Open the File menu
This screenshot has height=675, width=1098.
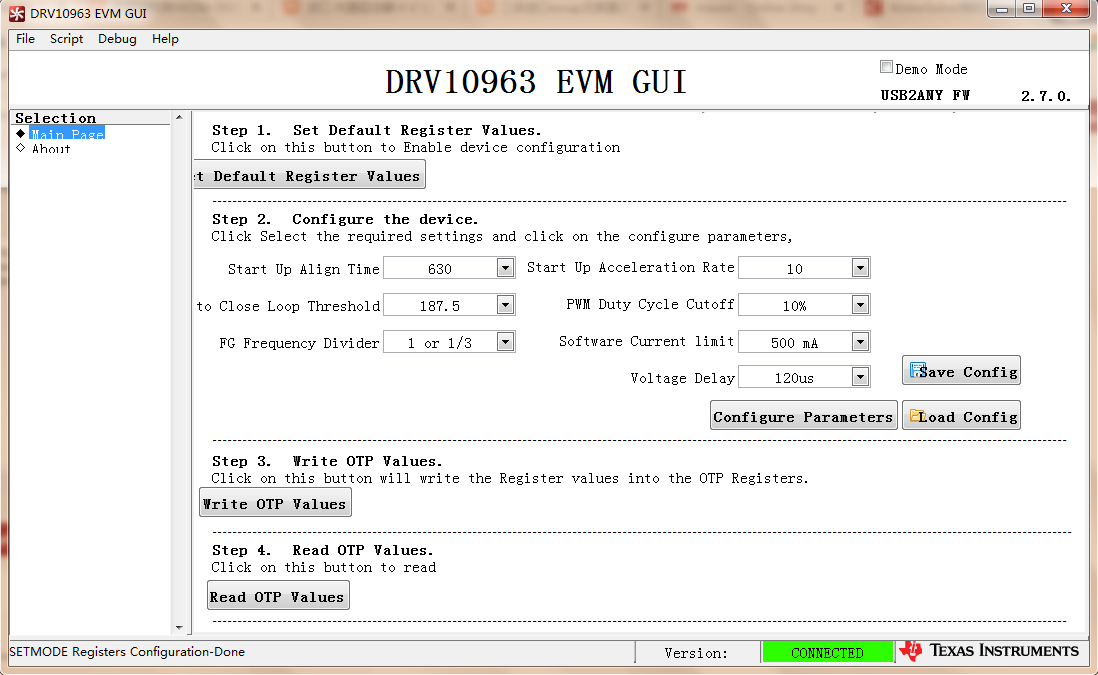(x=25, y=39)
